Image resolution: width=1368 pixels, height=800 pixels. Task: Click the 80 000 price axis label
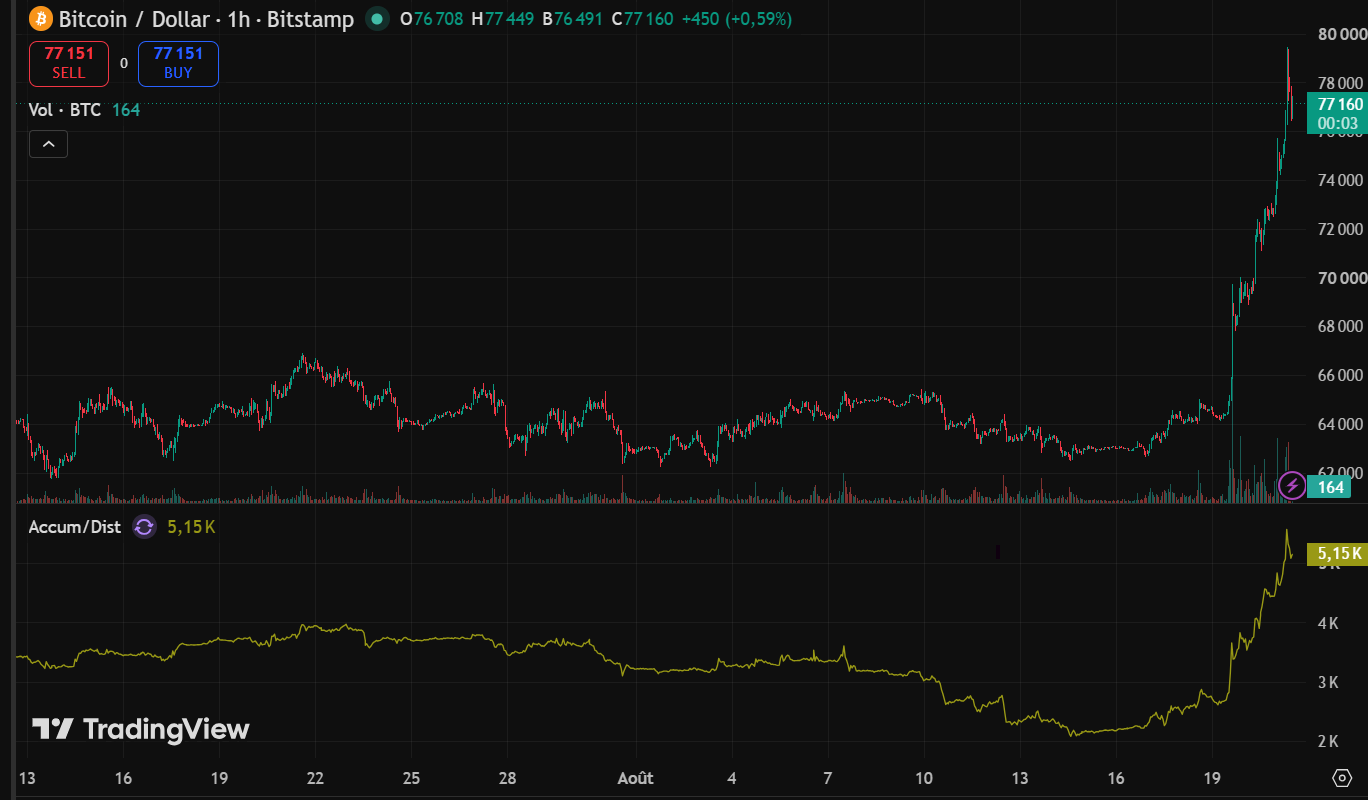[1341, 34]
